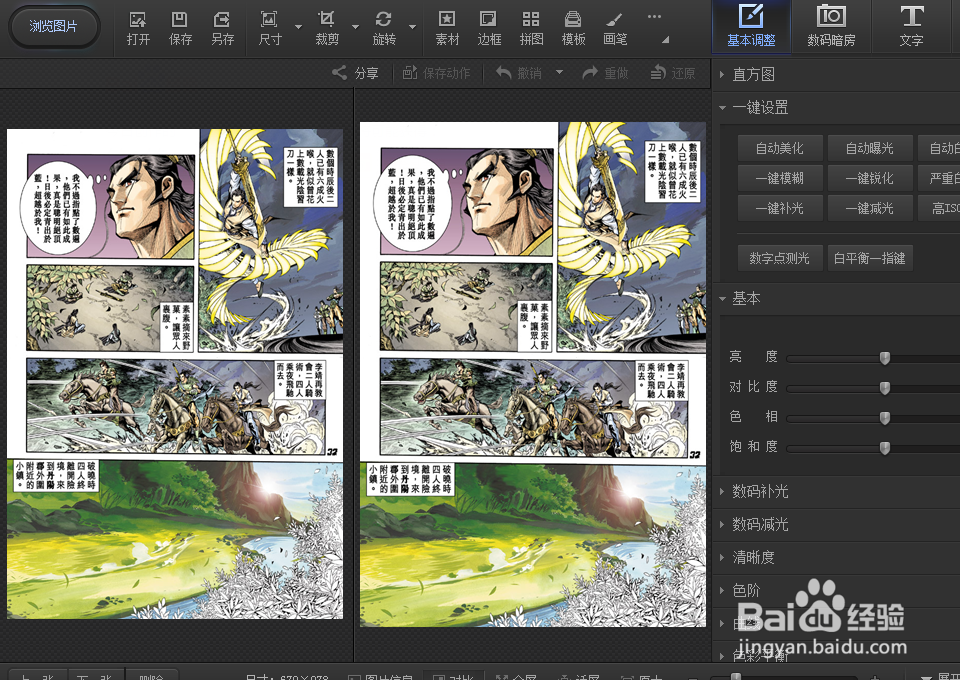Click the 浏览图片 browse button
The width and height of the screenshot is (960, 680).
click(x=54, y=26)
